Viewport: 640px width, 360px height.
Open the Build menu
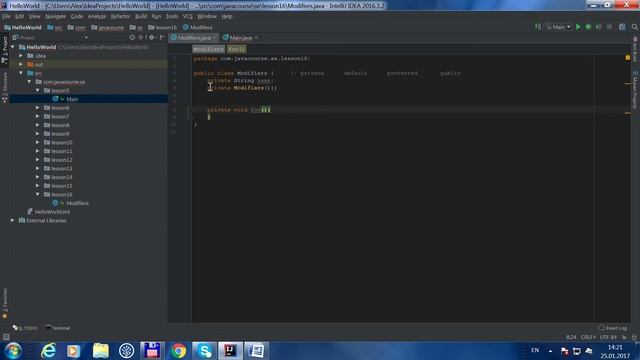[141, 16]
